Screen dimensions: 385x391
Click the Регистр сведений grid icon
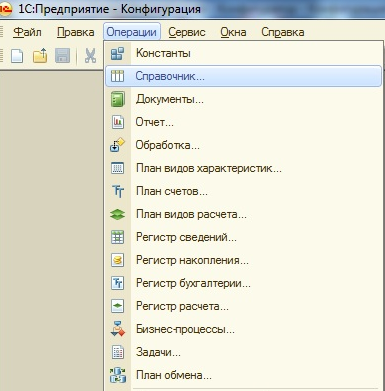(117, 237)
